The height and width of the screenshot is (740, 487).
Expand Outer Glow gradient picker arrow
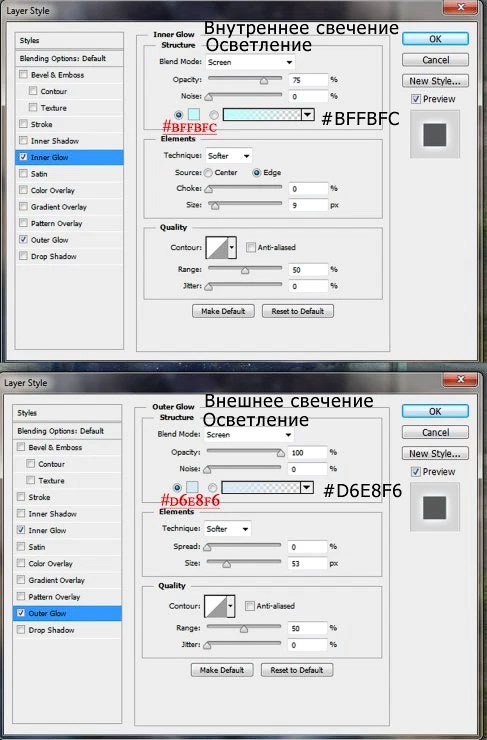307,487
